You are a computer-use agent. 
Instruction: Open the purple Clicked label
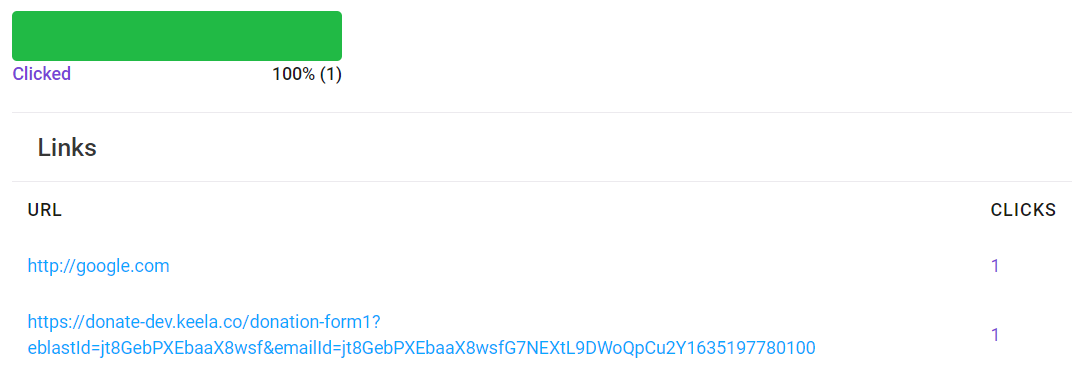pyautogui.click(x=42, y=74)
